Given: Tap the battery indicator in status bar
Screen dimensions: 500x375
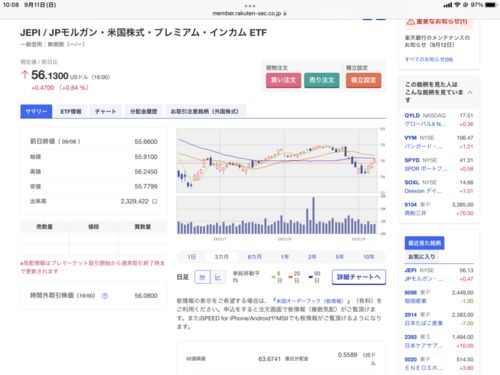Looking at the screenshot, I should [x=490, y=5].
